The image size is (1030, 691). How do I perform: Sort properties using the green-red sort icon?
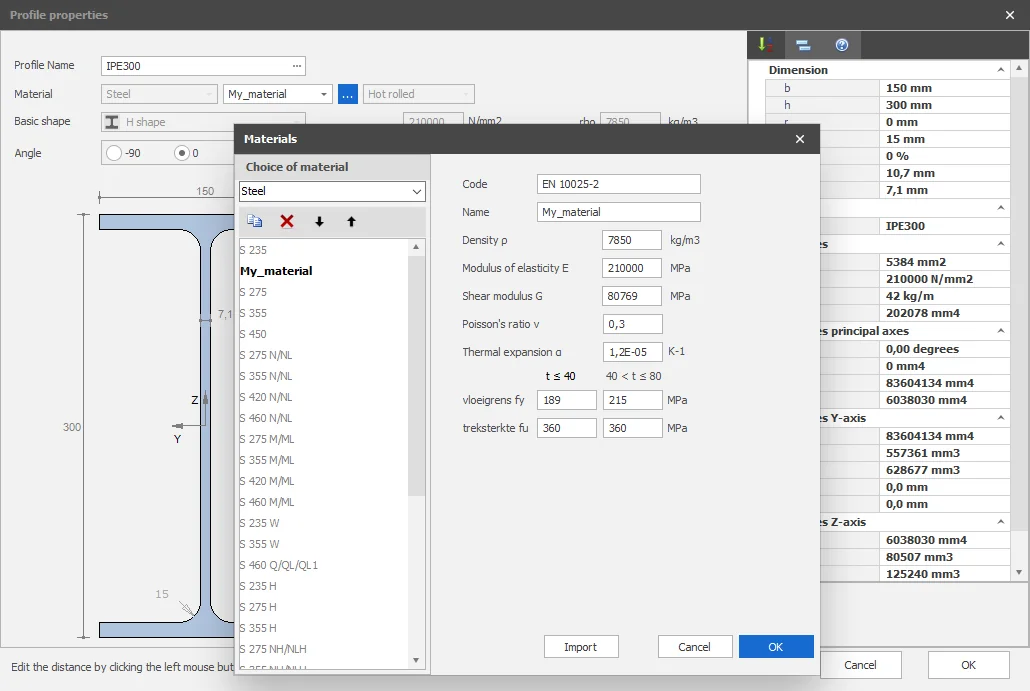(x=765, y=45)
